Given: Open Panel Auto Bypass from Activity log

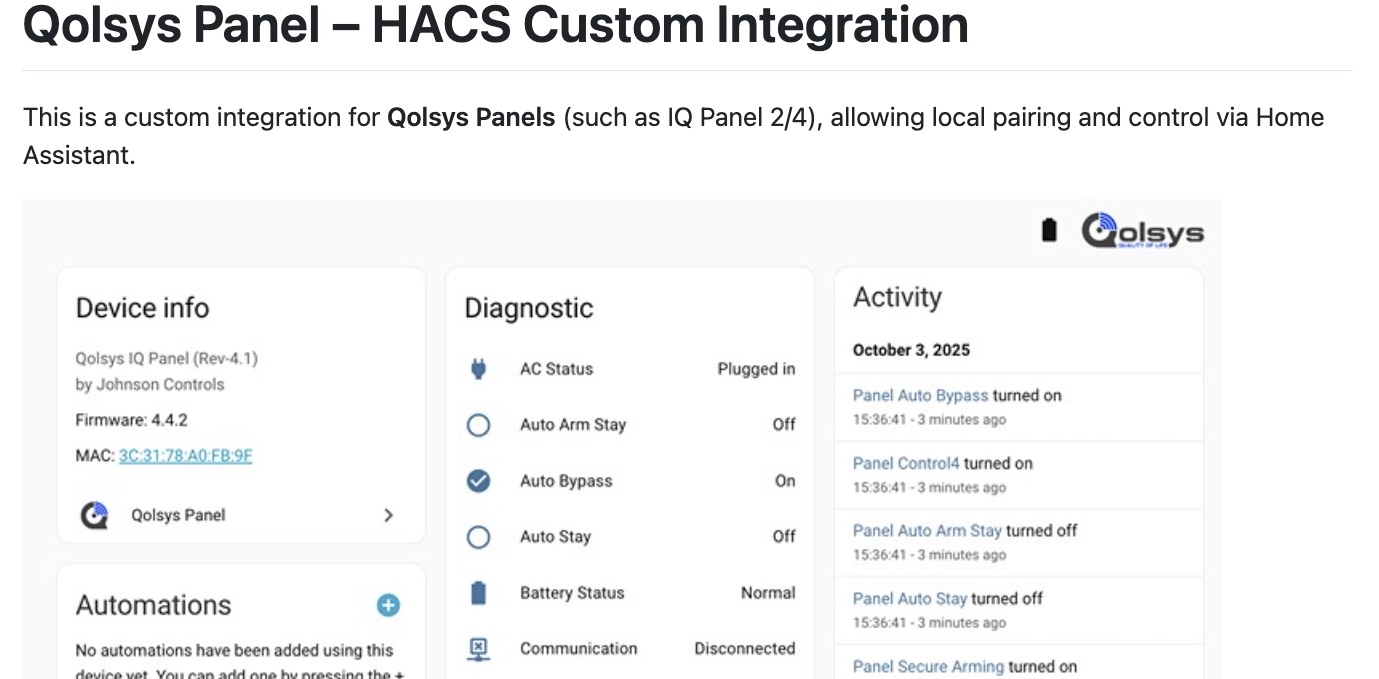Looking at the screenshot, I should pyautogui.click(x=919, y=395).
